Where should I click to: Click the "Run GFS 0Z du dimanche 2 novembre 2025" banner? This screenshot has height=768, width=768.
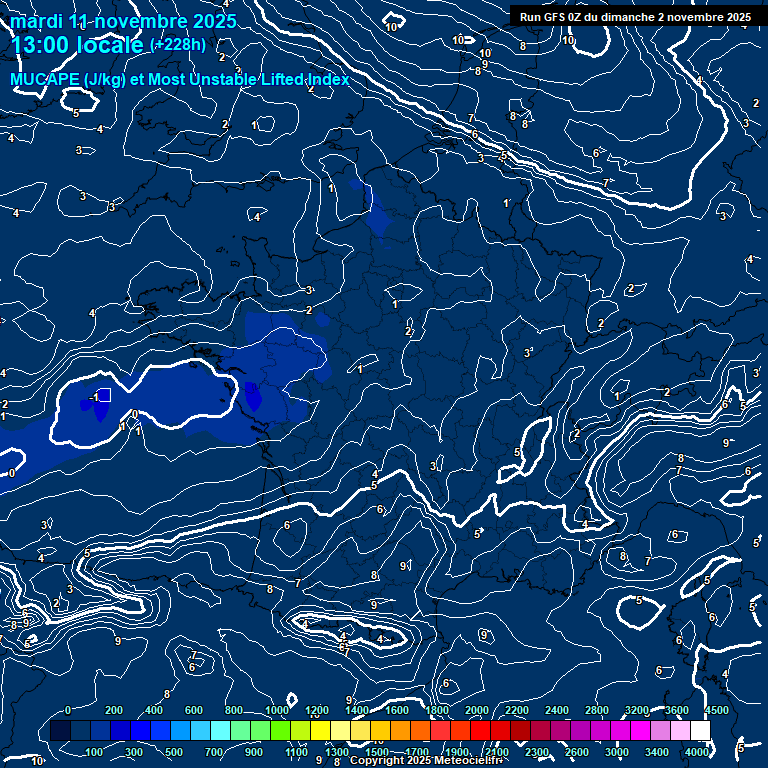[635, 17]
